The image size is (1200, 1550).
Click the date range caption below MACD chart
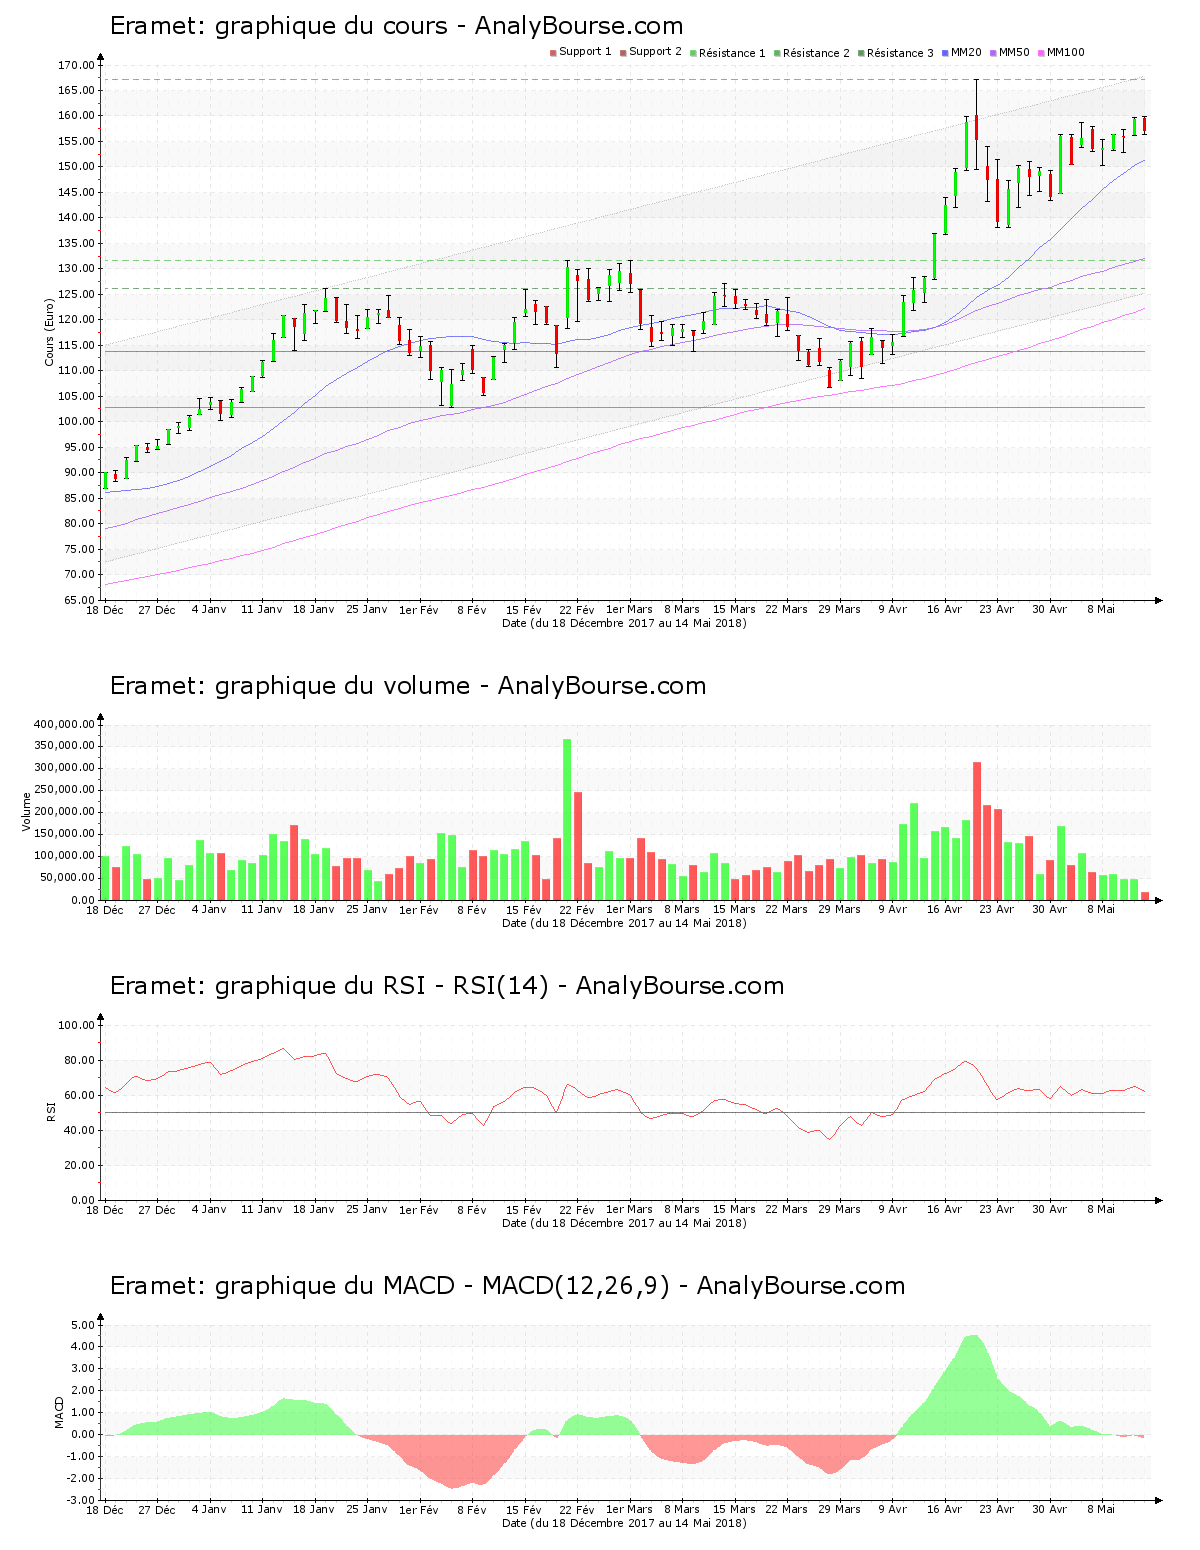coord(624,1523)
